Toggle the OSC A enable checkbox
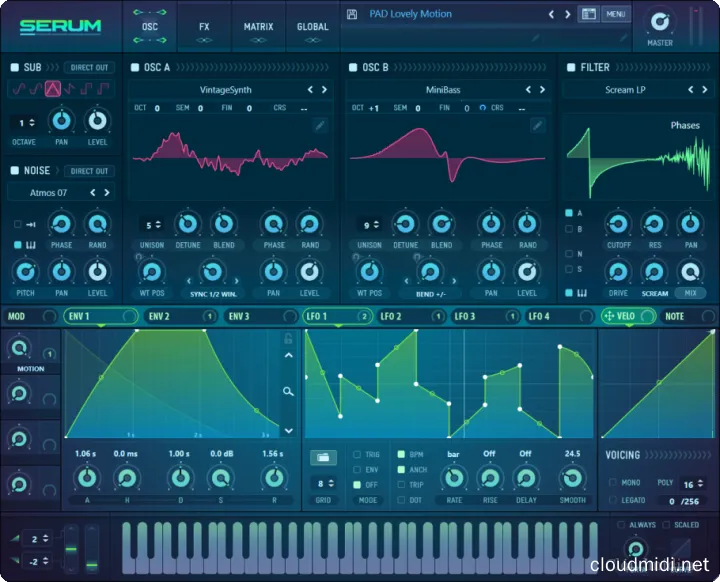This screenshot has height=582, width=720. [x=135, y=67]
